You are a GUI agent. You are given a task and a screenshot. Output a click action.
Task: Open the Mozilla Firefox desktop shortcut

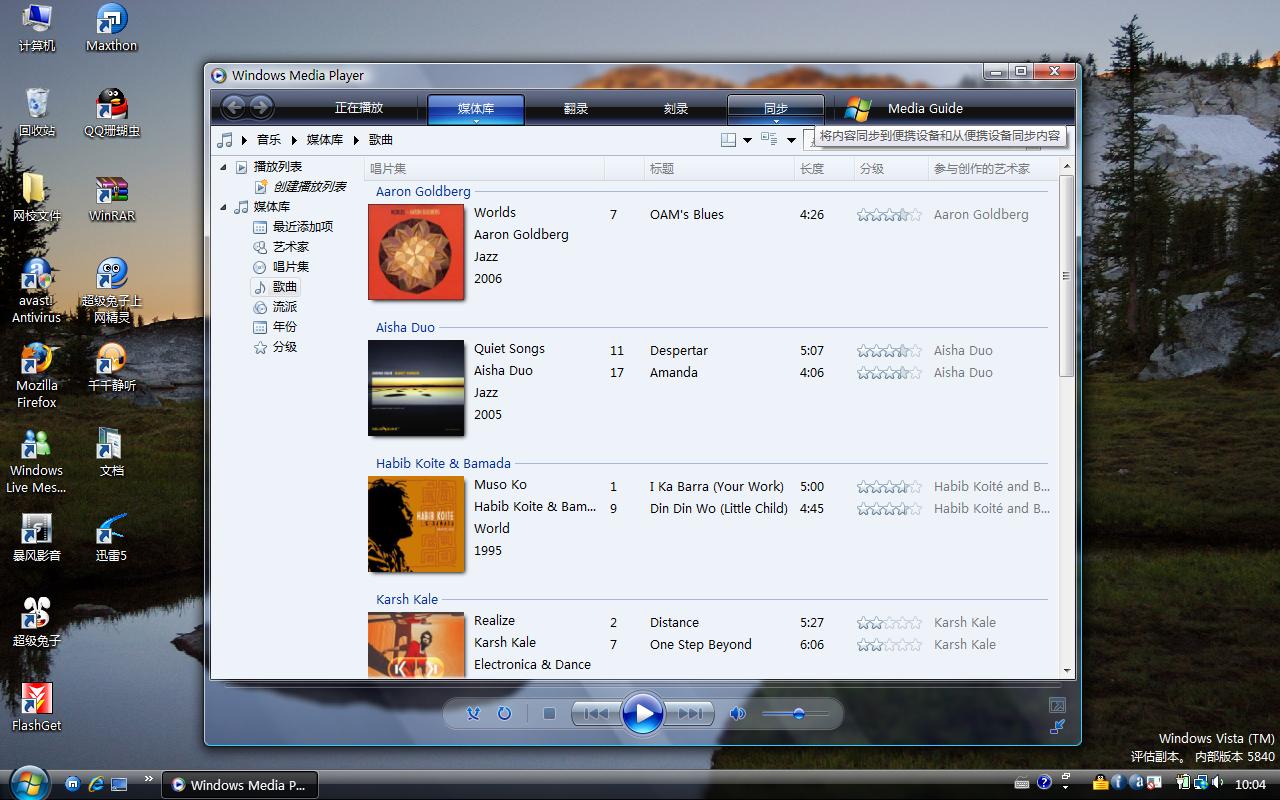point(37,375)
